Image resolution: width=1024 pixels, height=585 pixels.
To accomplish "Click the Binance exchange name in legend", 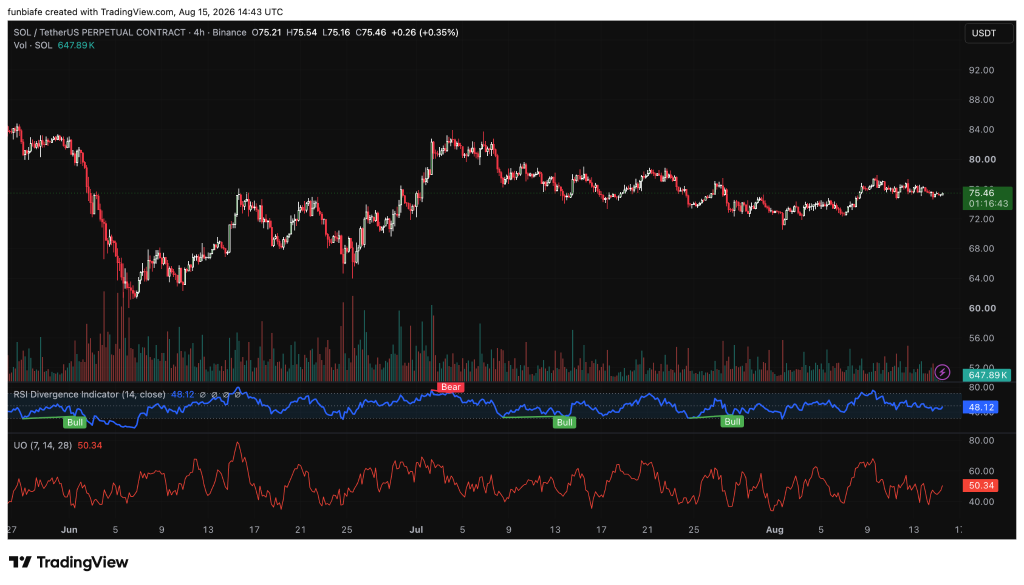I will tap(229, 32).
